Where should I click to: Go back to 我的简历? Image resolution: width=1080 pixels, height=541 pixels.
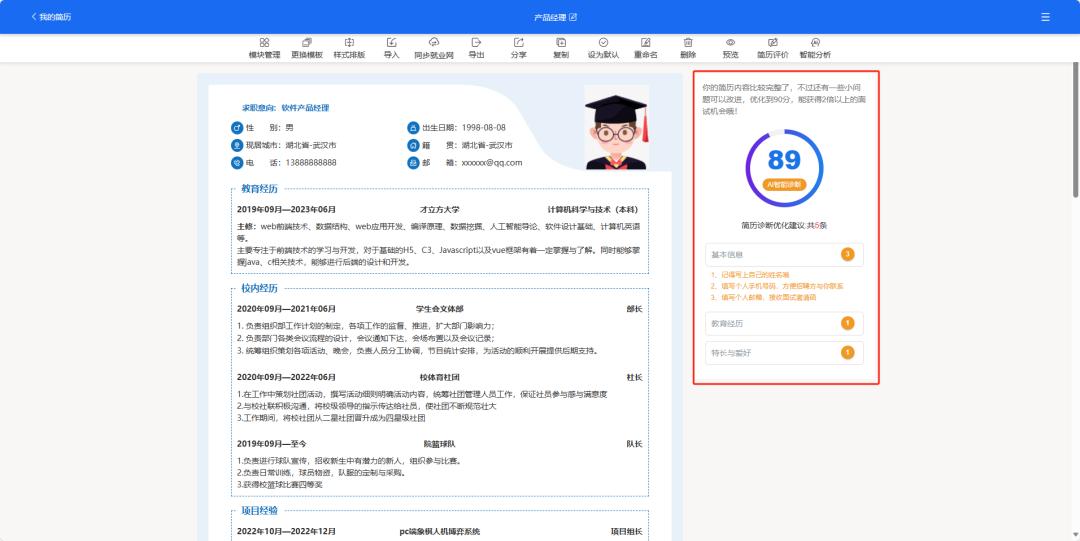51,17
